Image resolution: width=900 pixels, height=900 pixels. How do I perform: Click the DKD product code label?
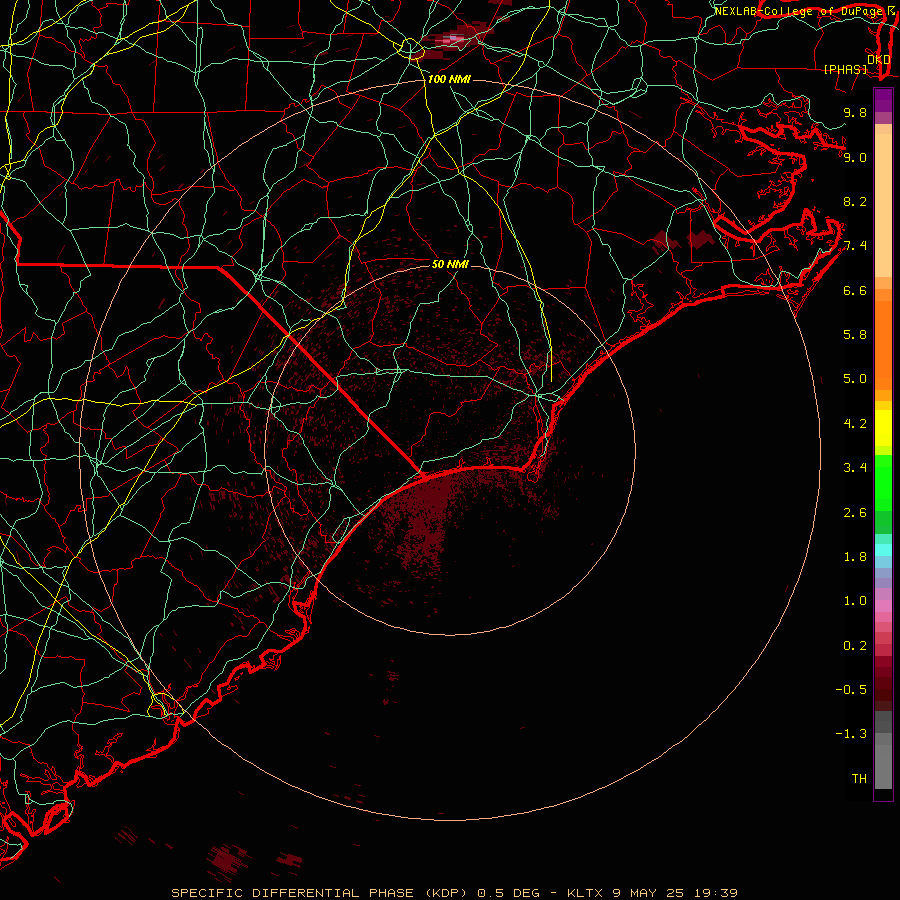click(x=879, y=59)
